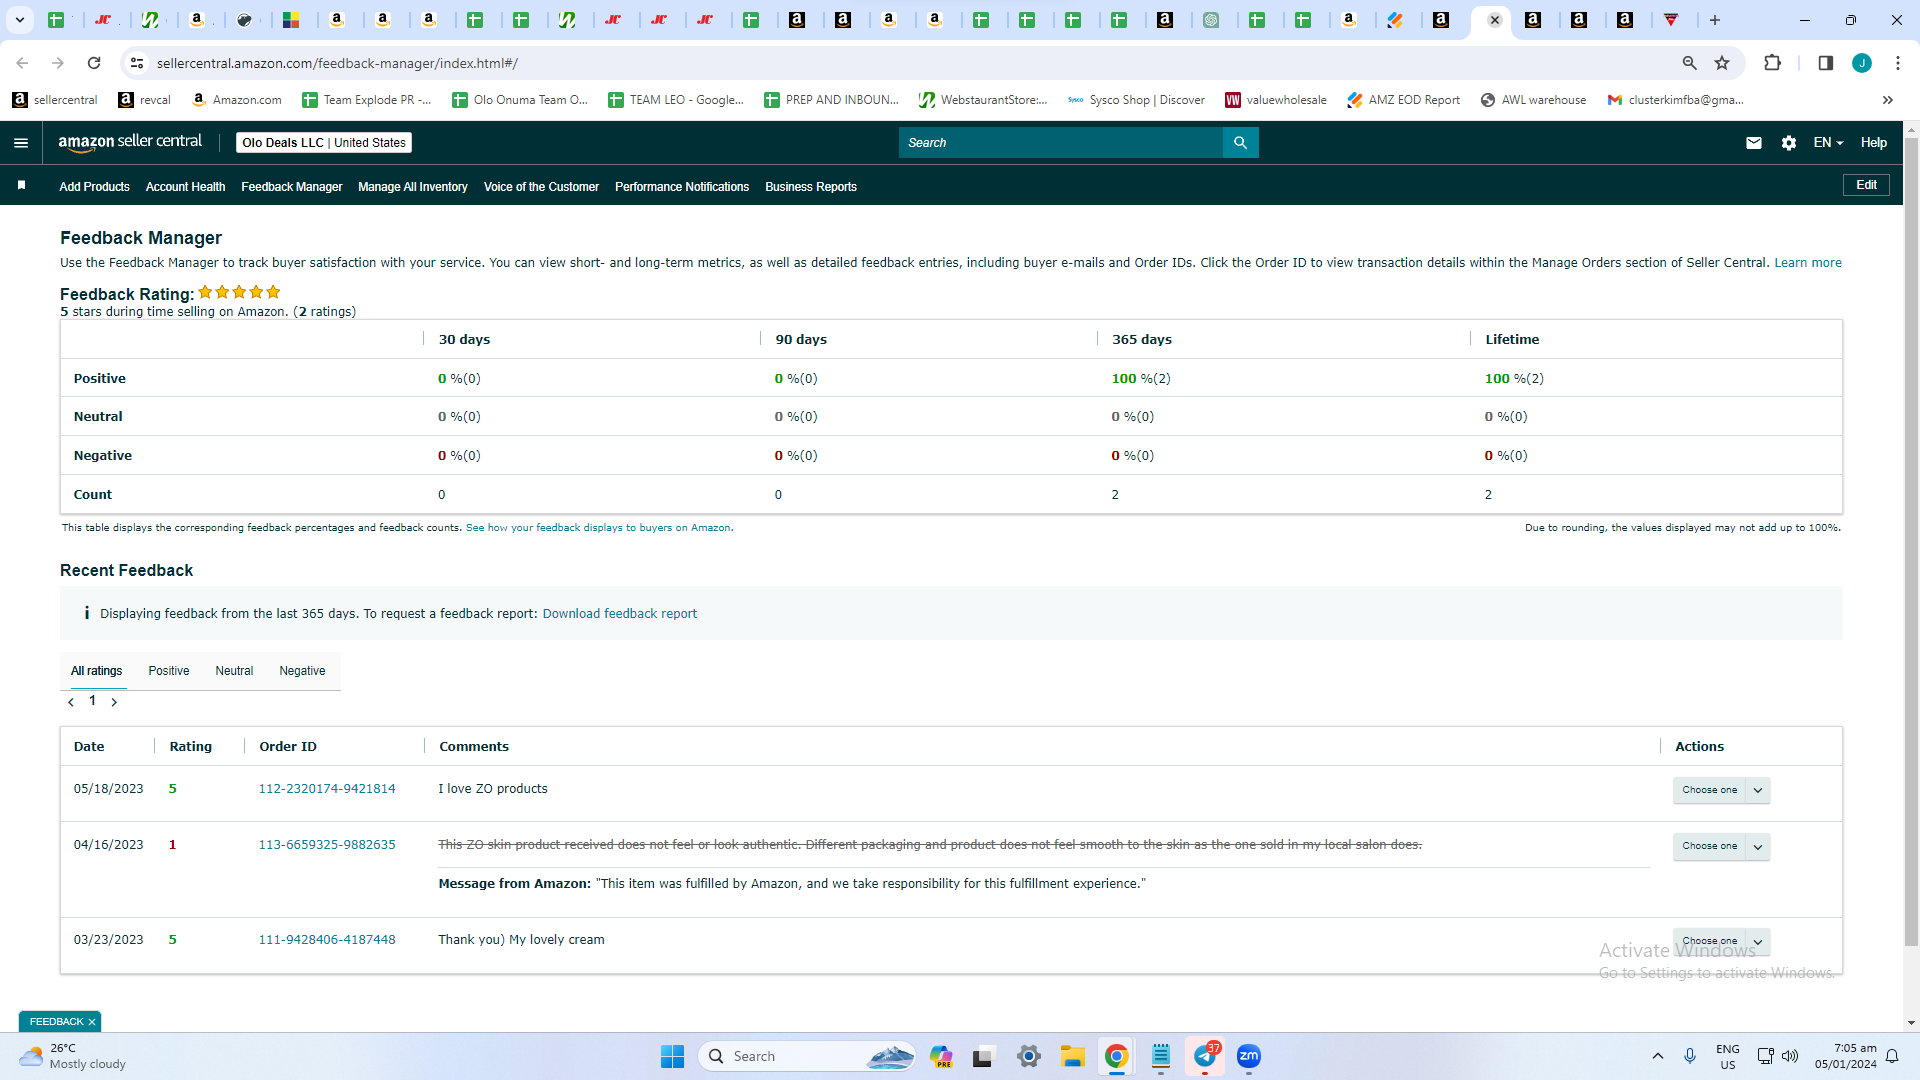Open Choose one dropdown for 03/23/2023 feedback
The width and height of the screenshot is (1920, 1080).
pyautogui.click(x=1721, y=941)
